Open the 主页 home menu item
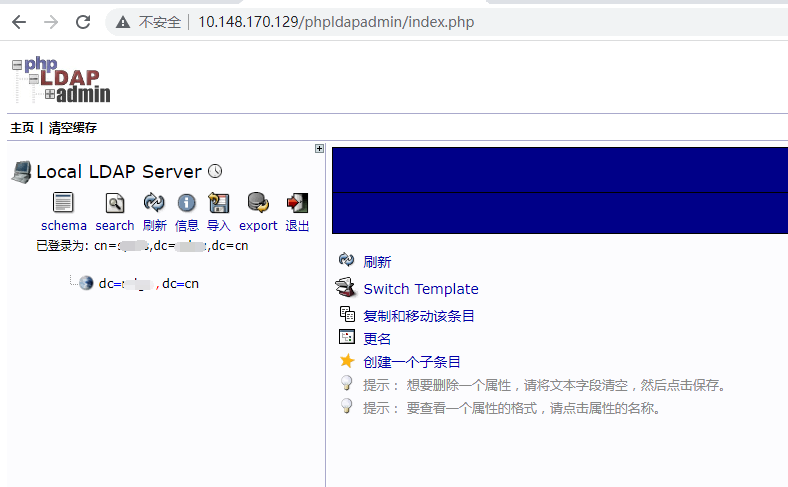This screenshot has width=788, height=487. pyautogui.click(x=22, y=128)
